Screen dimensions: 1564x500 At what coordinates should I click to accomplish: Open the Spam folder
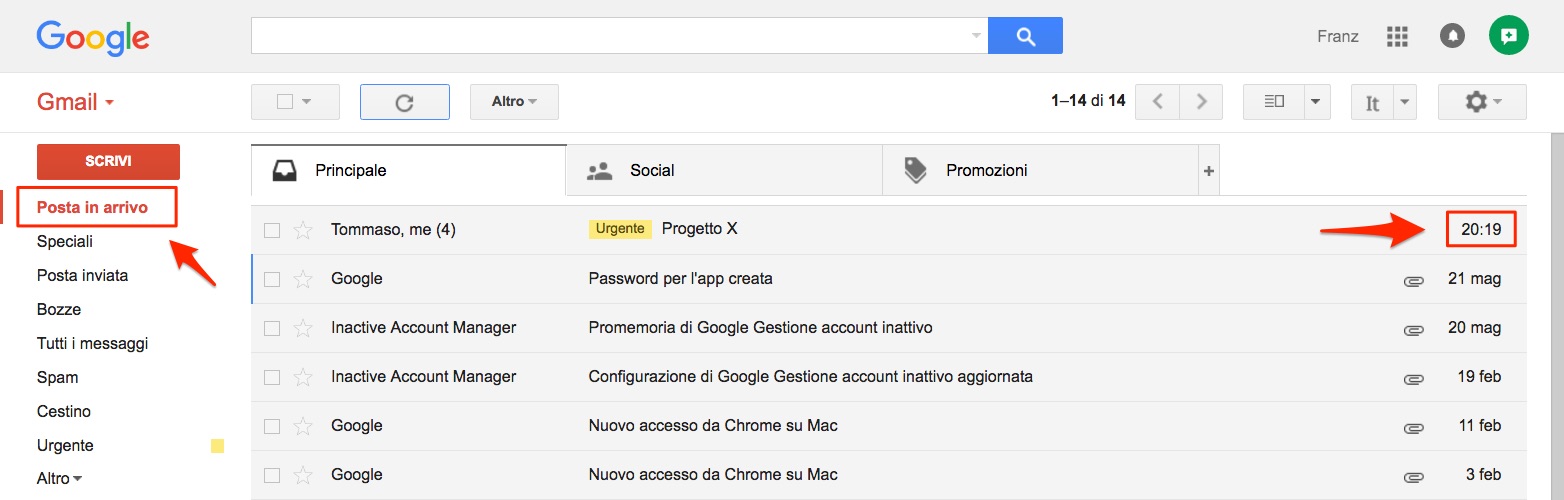coord(57,378)
